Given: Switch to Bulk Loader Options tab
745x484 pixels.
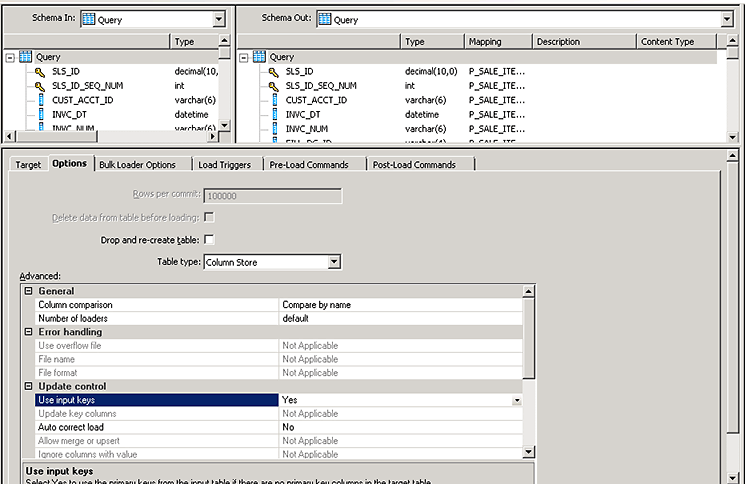Looking at the screenshot, I should [137, 164].
